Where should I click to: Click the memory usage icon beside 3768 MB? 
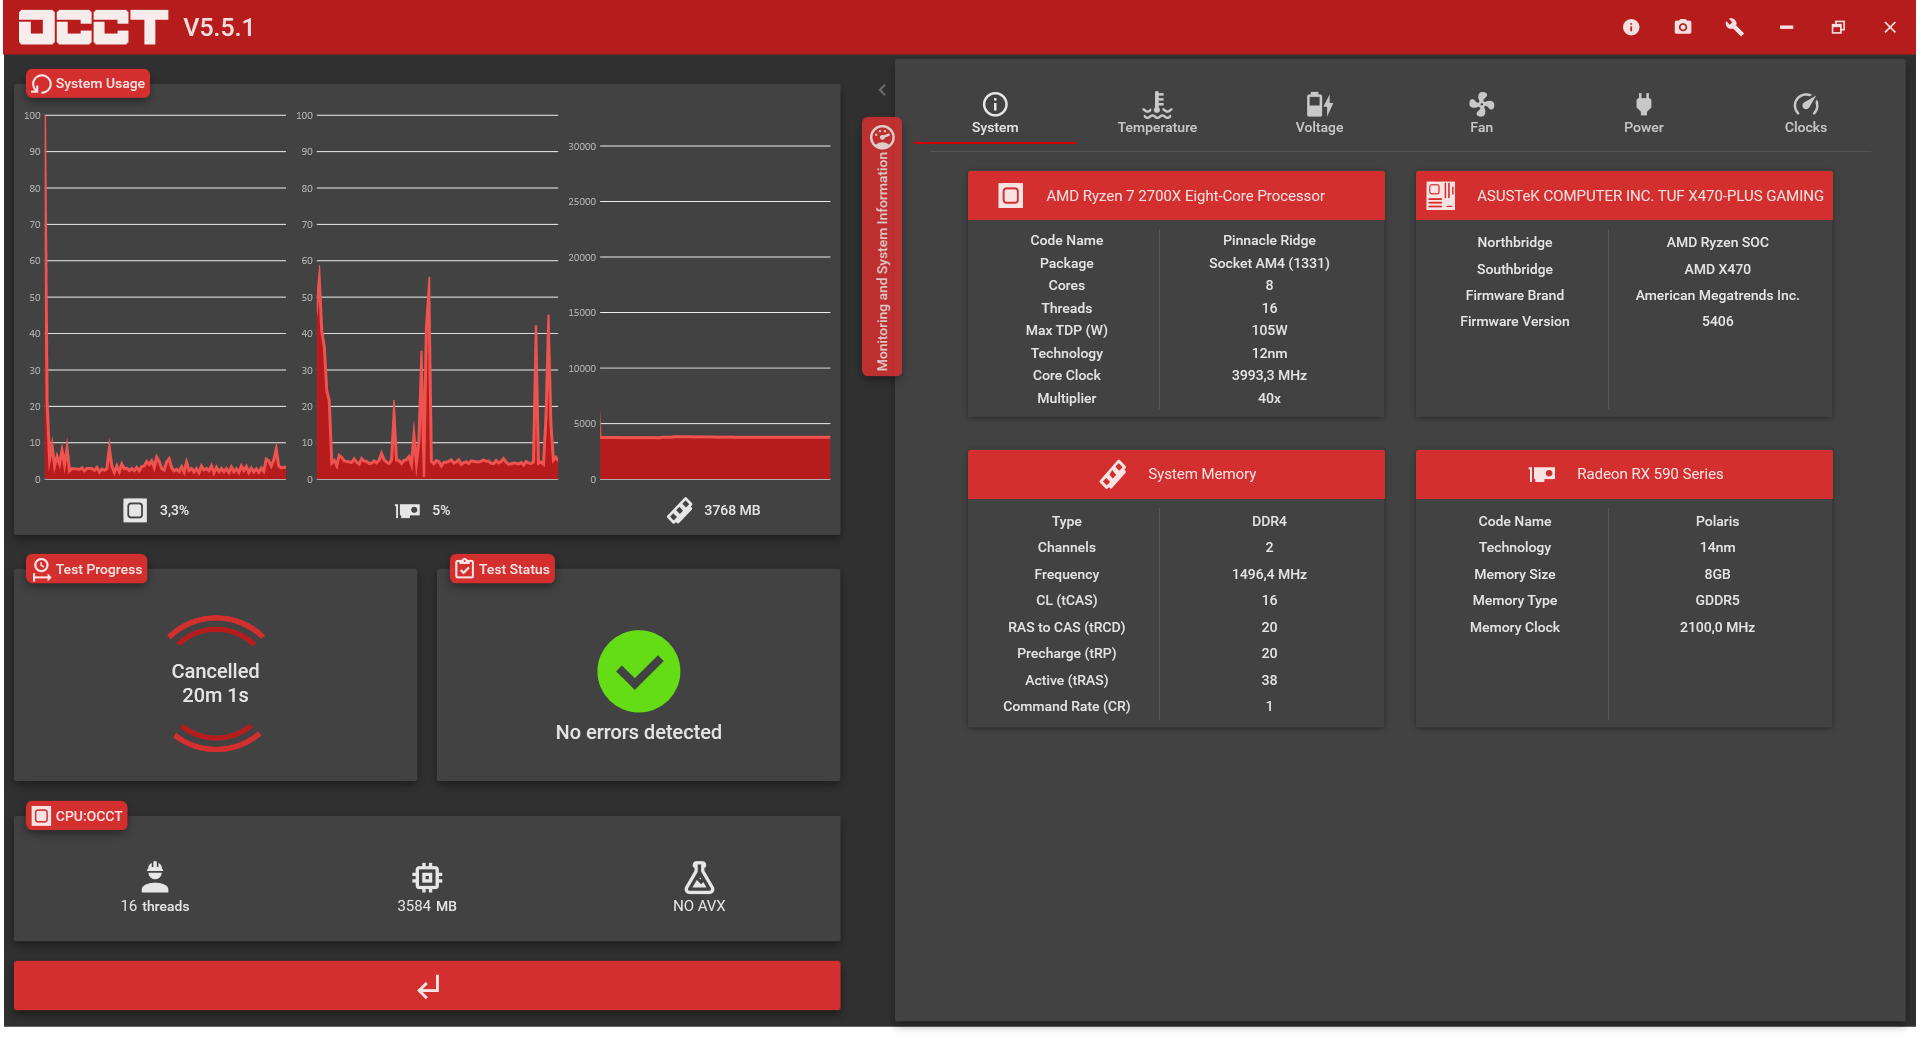(x=680, y=510)
